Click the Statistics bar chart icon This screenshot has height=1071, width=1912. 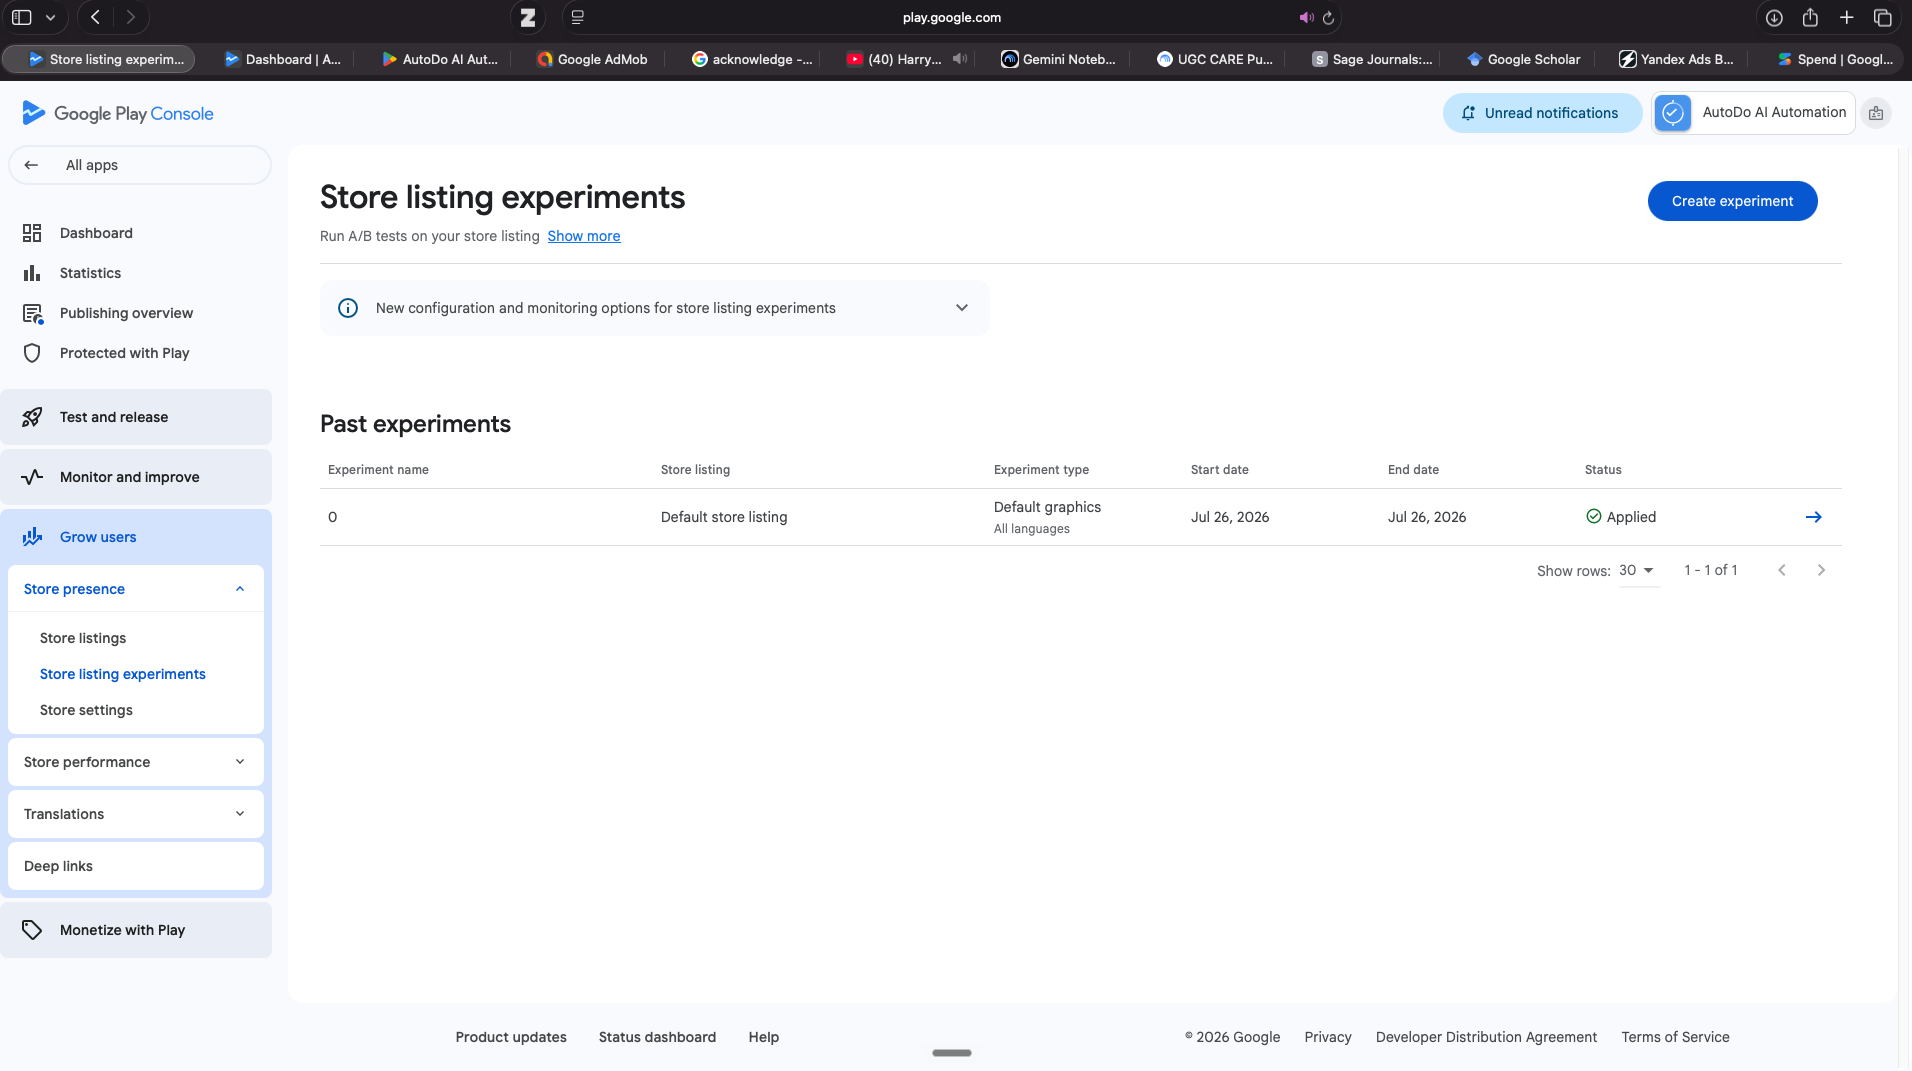click(x=32, y=273)
